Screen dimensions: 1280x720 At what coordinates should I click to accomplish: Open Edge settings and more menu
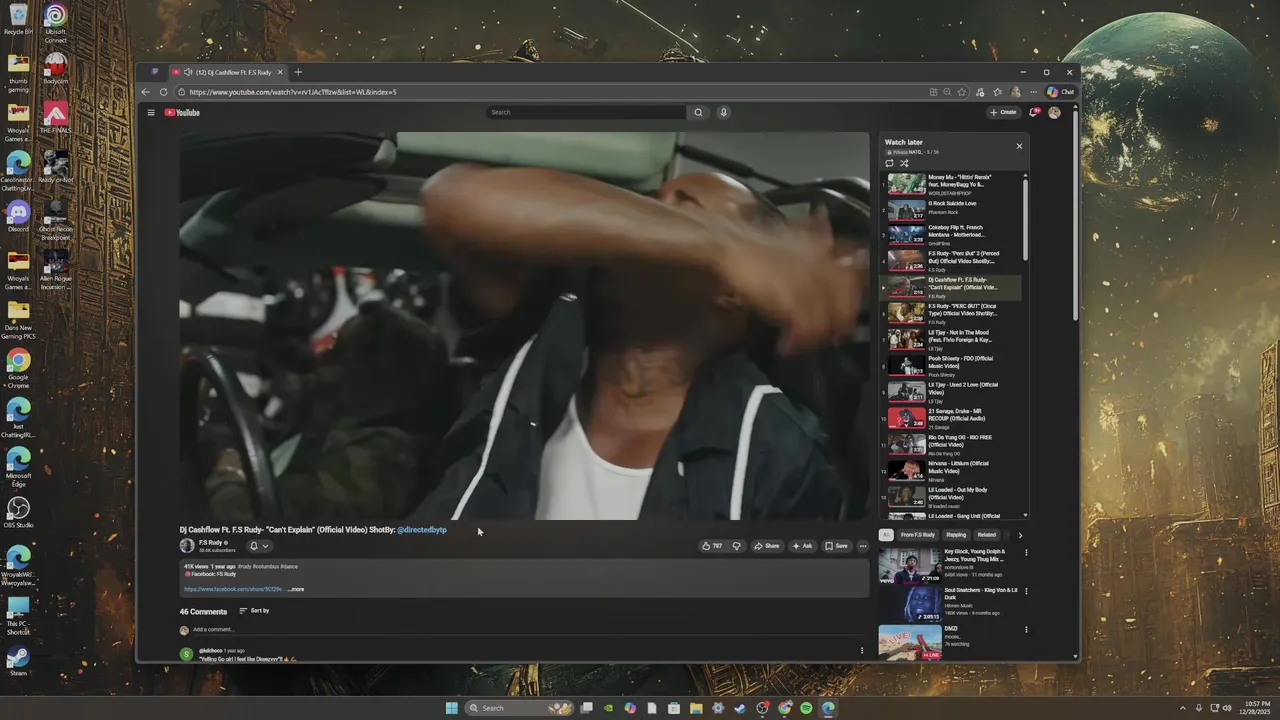[x=1032, y=92]
